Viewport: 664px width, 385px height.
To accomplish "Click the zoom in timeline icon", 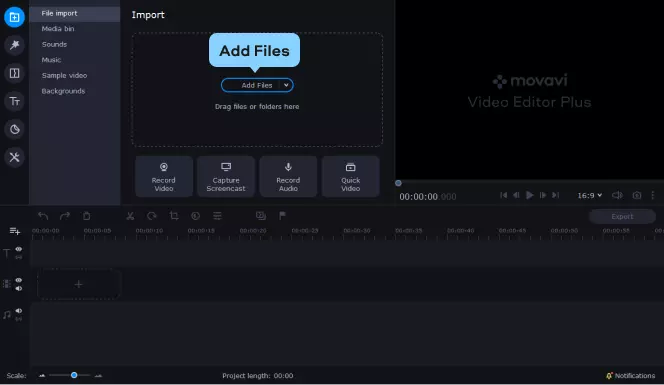I will (98, 376).
